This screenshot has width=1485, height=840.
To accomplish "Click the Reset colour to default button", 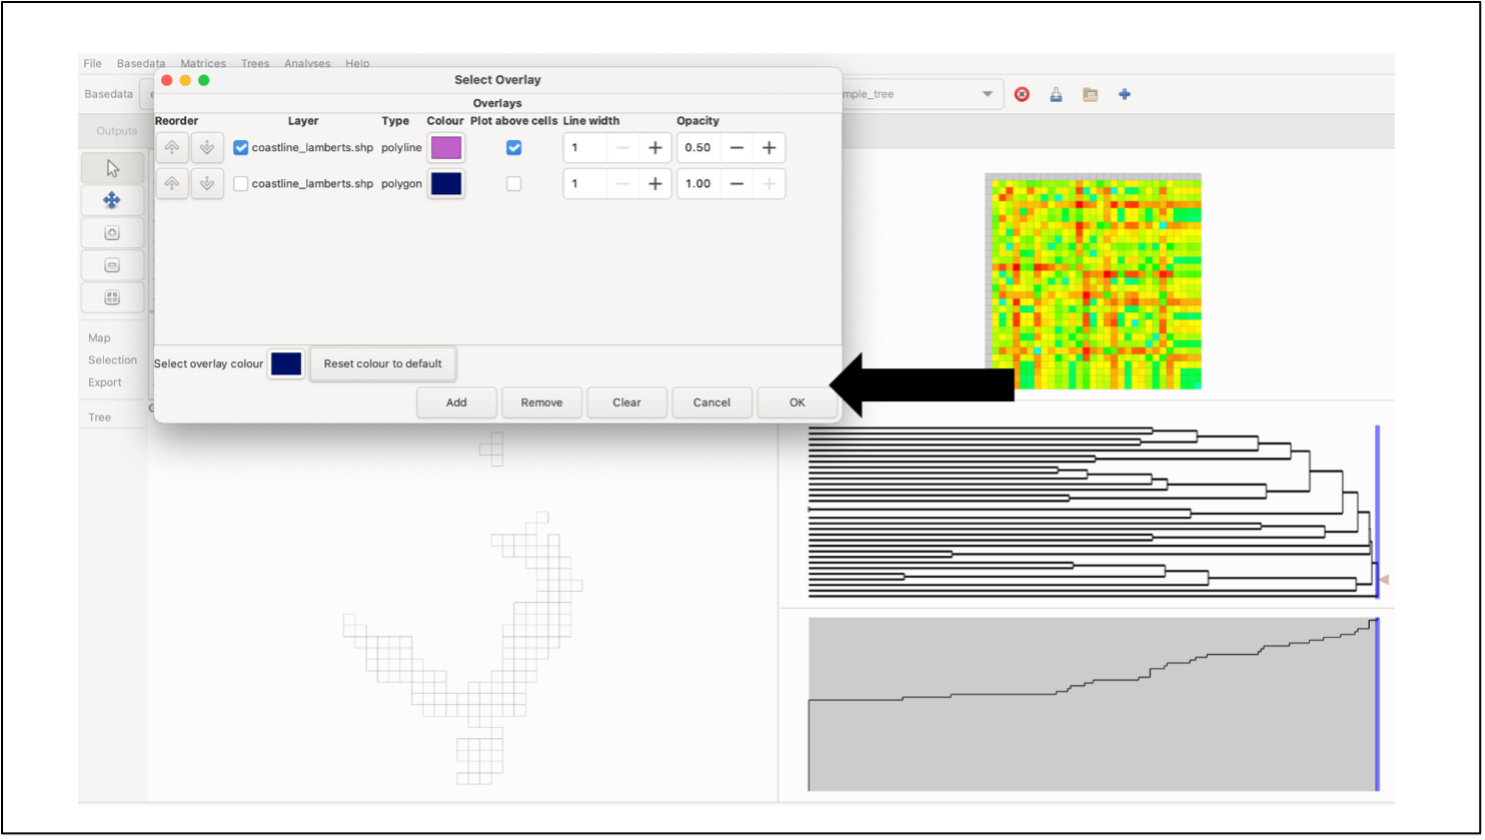I will coord(382,364).
